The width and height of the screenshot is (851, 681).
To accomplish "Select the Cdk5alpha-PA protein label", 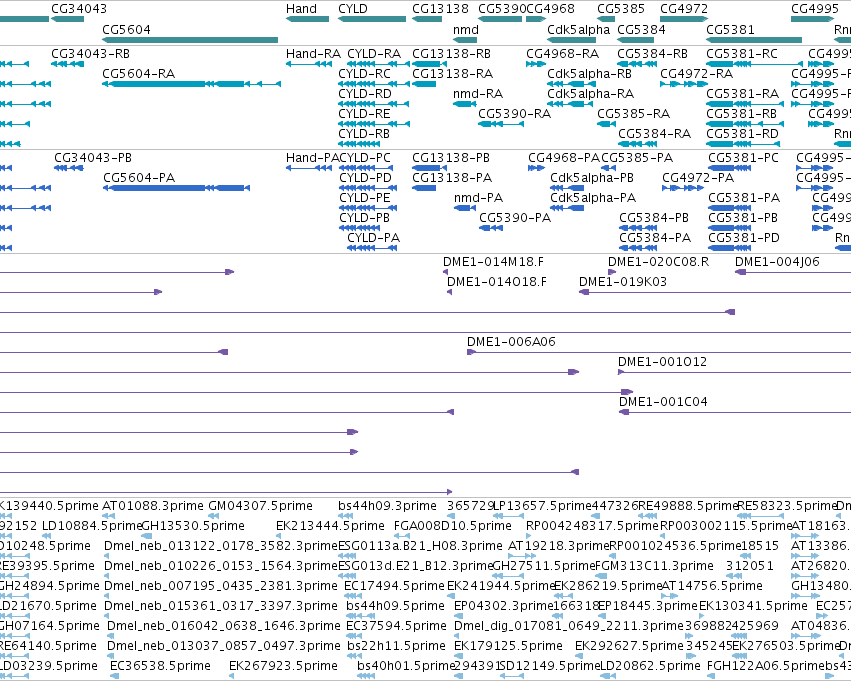I will click(x=593, y=198).
